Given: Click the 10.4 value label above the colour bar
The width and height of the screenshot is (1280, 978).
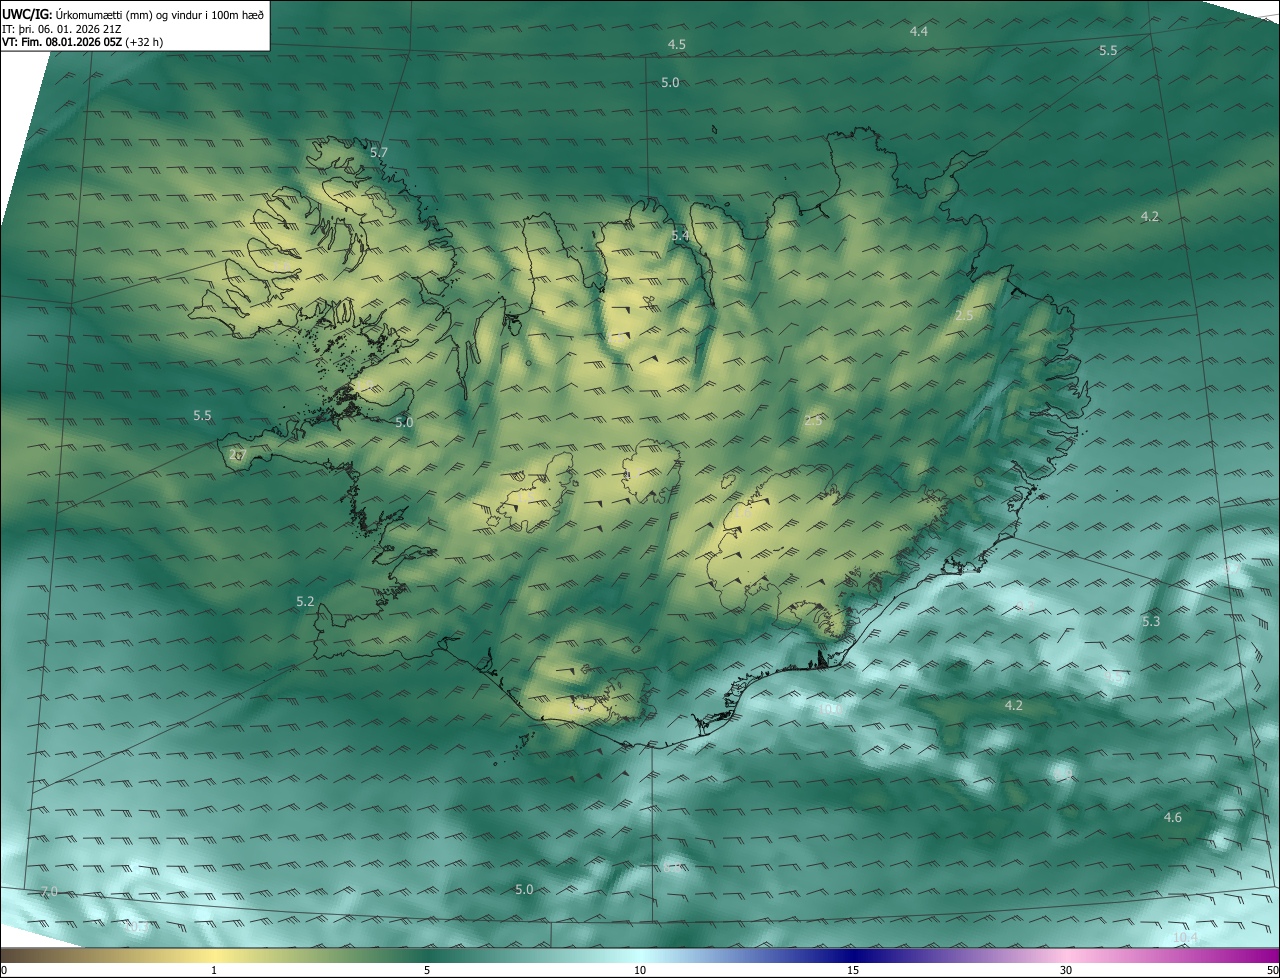Looking at the screenshot, I should coord(1185,937).
